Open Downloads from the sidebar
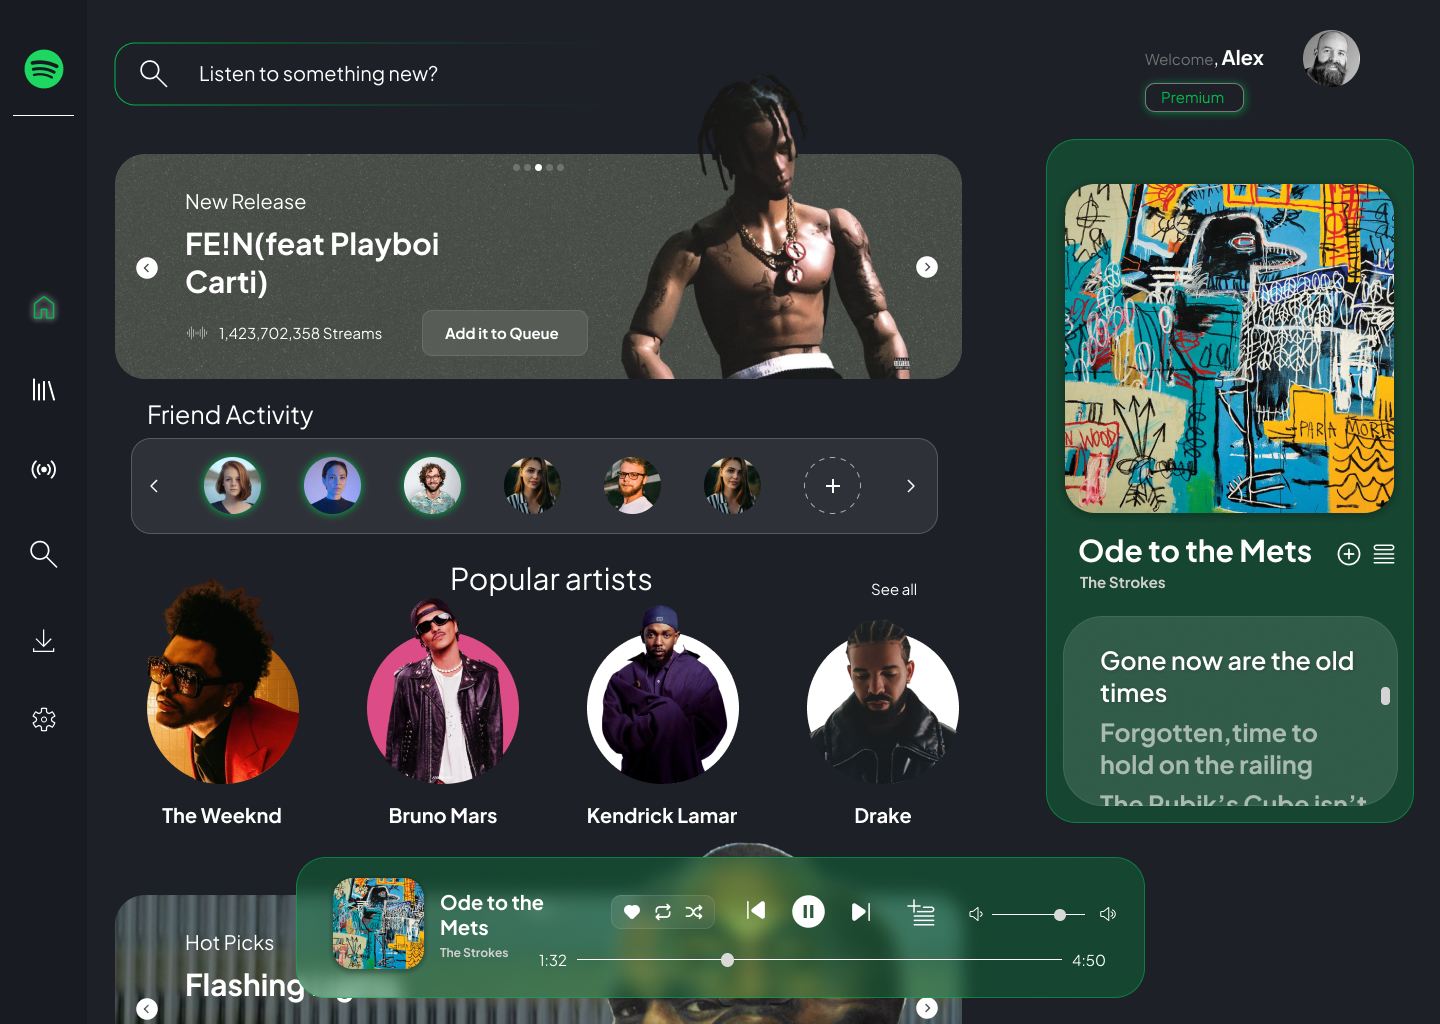This screenshot has width=1440, height=1024. click(44, 640)
